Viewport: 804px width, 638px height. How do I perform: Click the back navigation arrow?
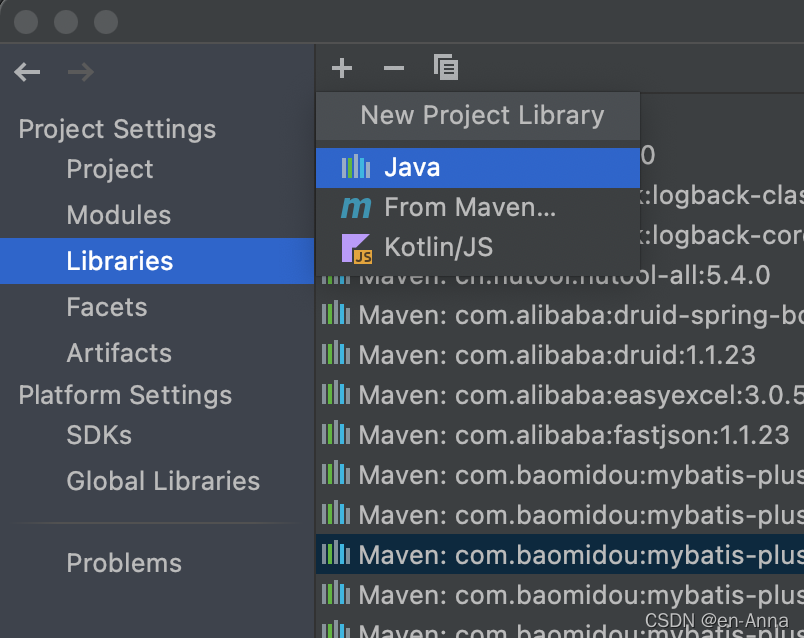click(x=27, y=72)
